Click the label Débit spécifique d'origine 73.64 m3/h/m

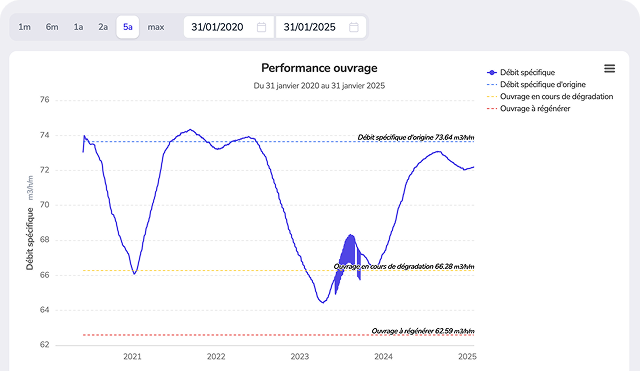point(416,137)
